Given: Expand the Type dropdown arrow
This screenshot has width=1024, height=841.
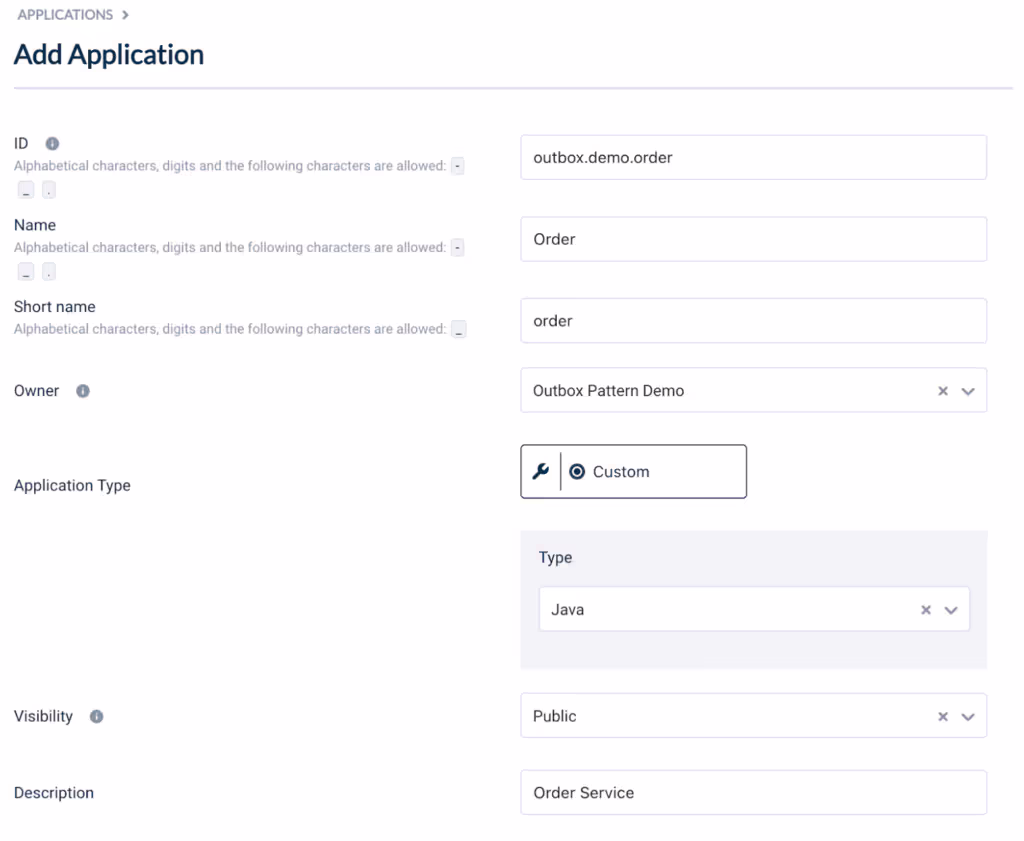Looking at the screenshot, I should (951, 611).
